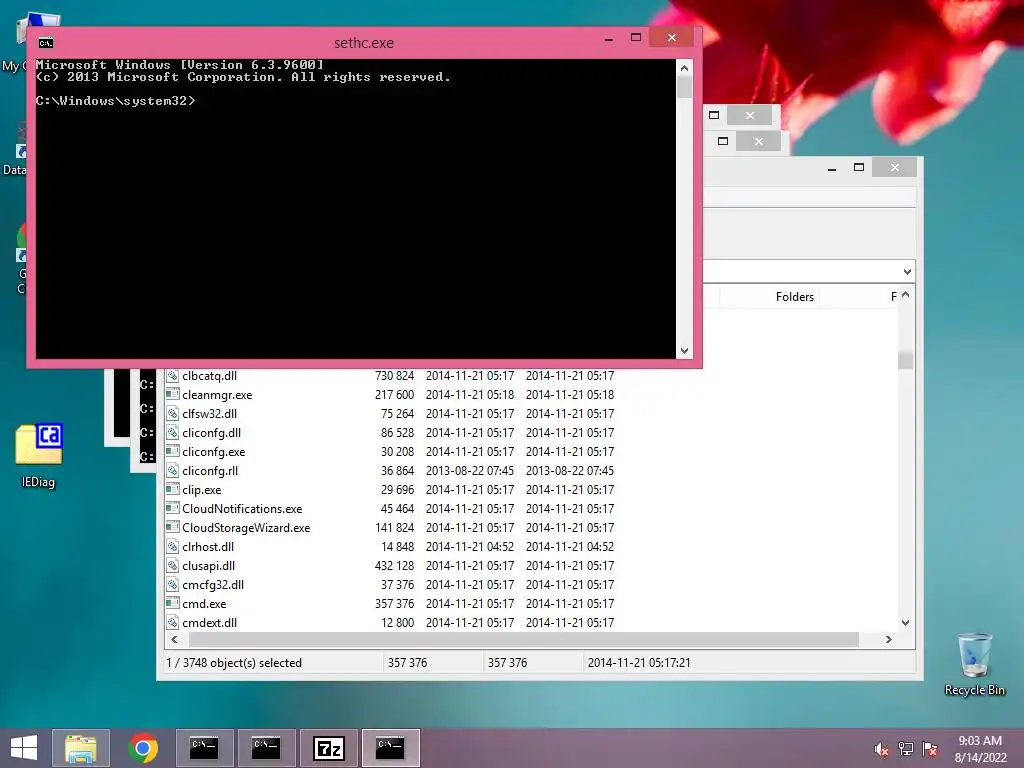Open the Recycle Bin desktop icon
The width and height of the screenshot is (1024, 768).
(974, 664)
